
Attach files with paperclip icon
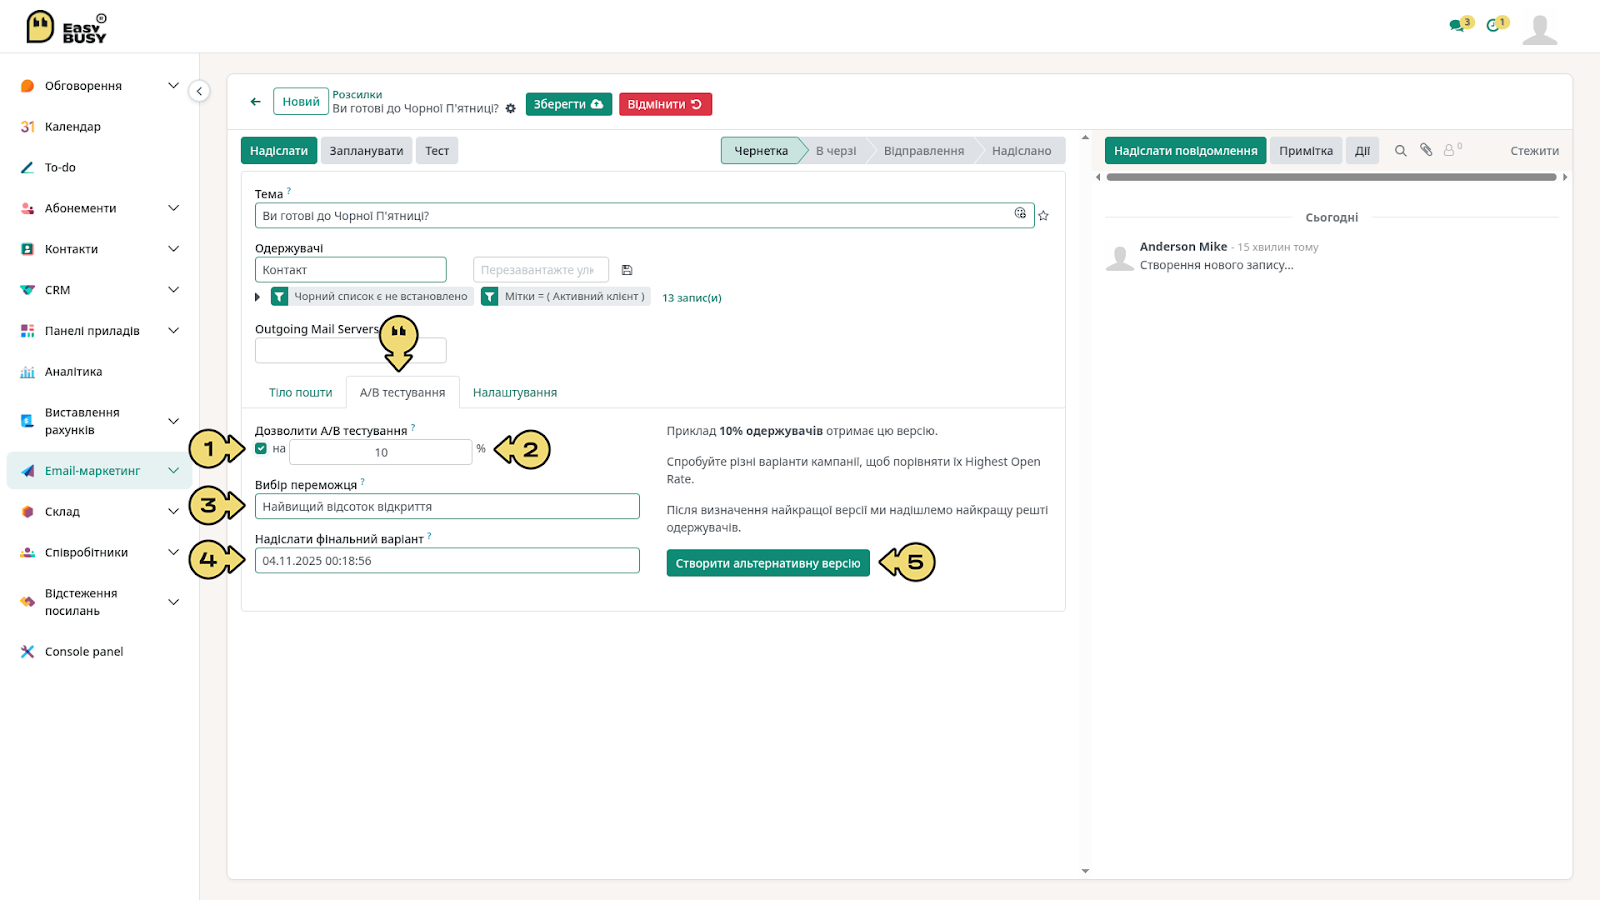click(1426, 150)
